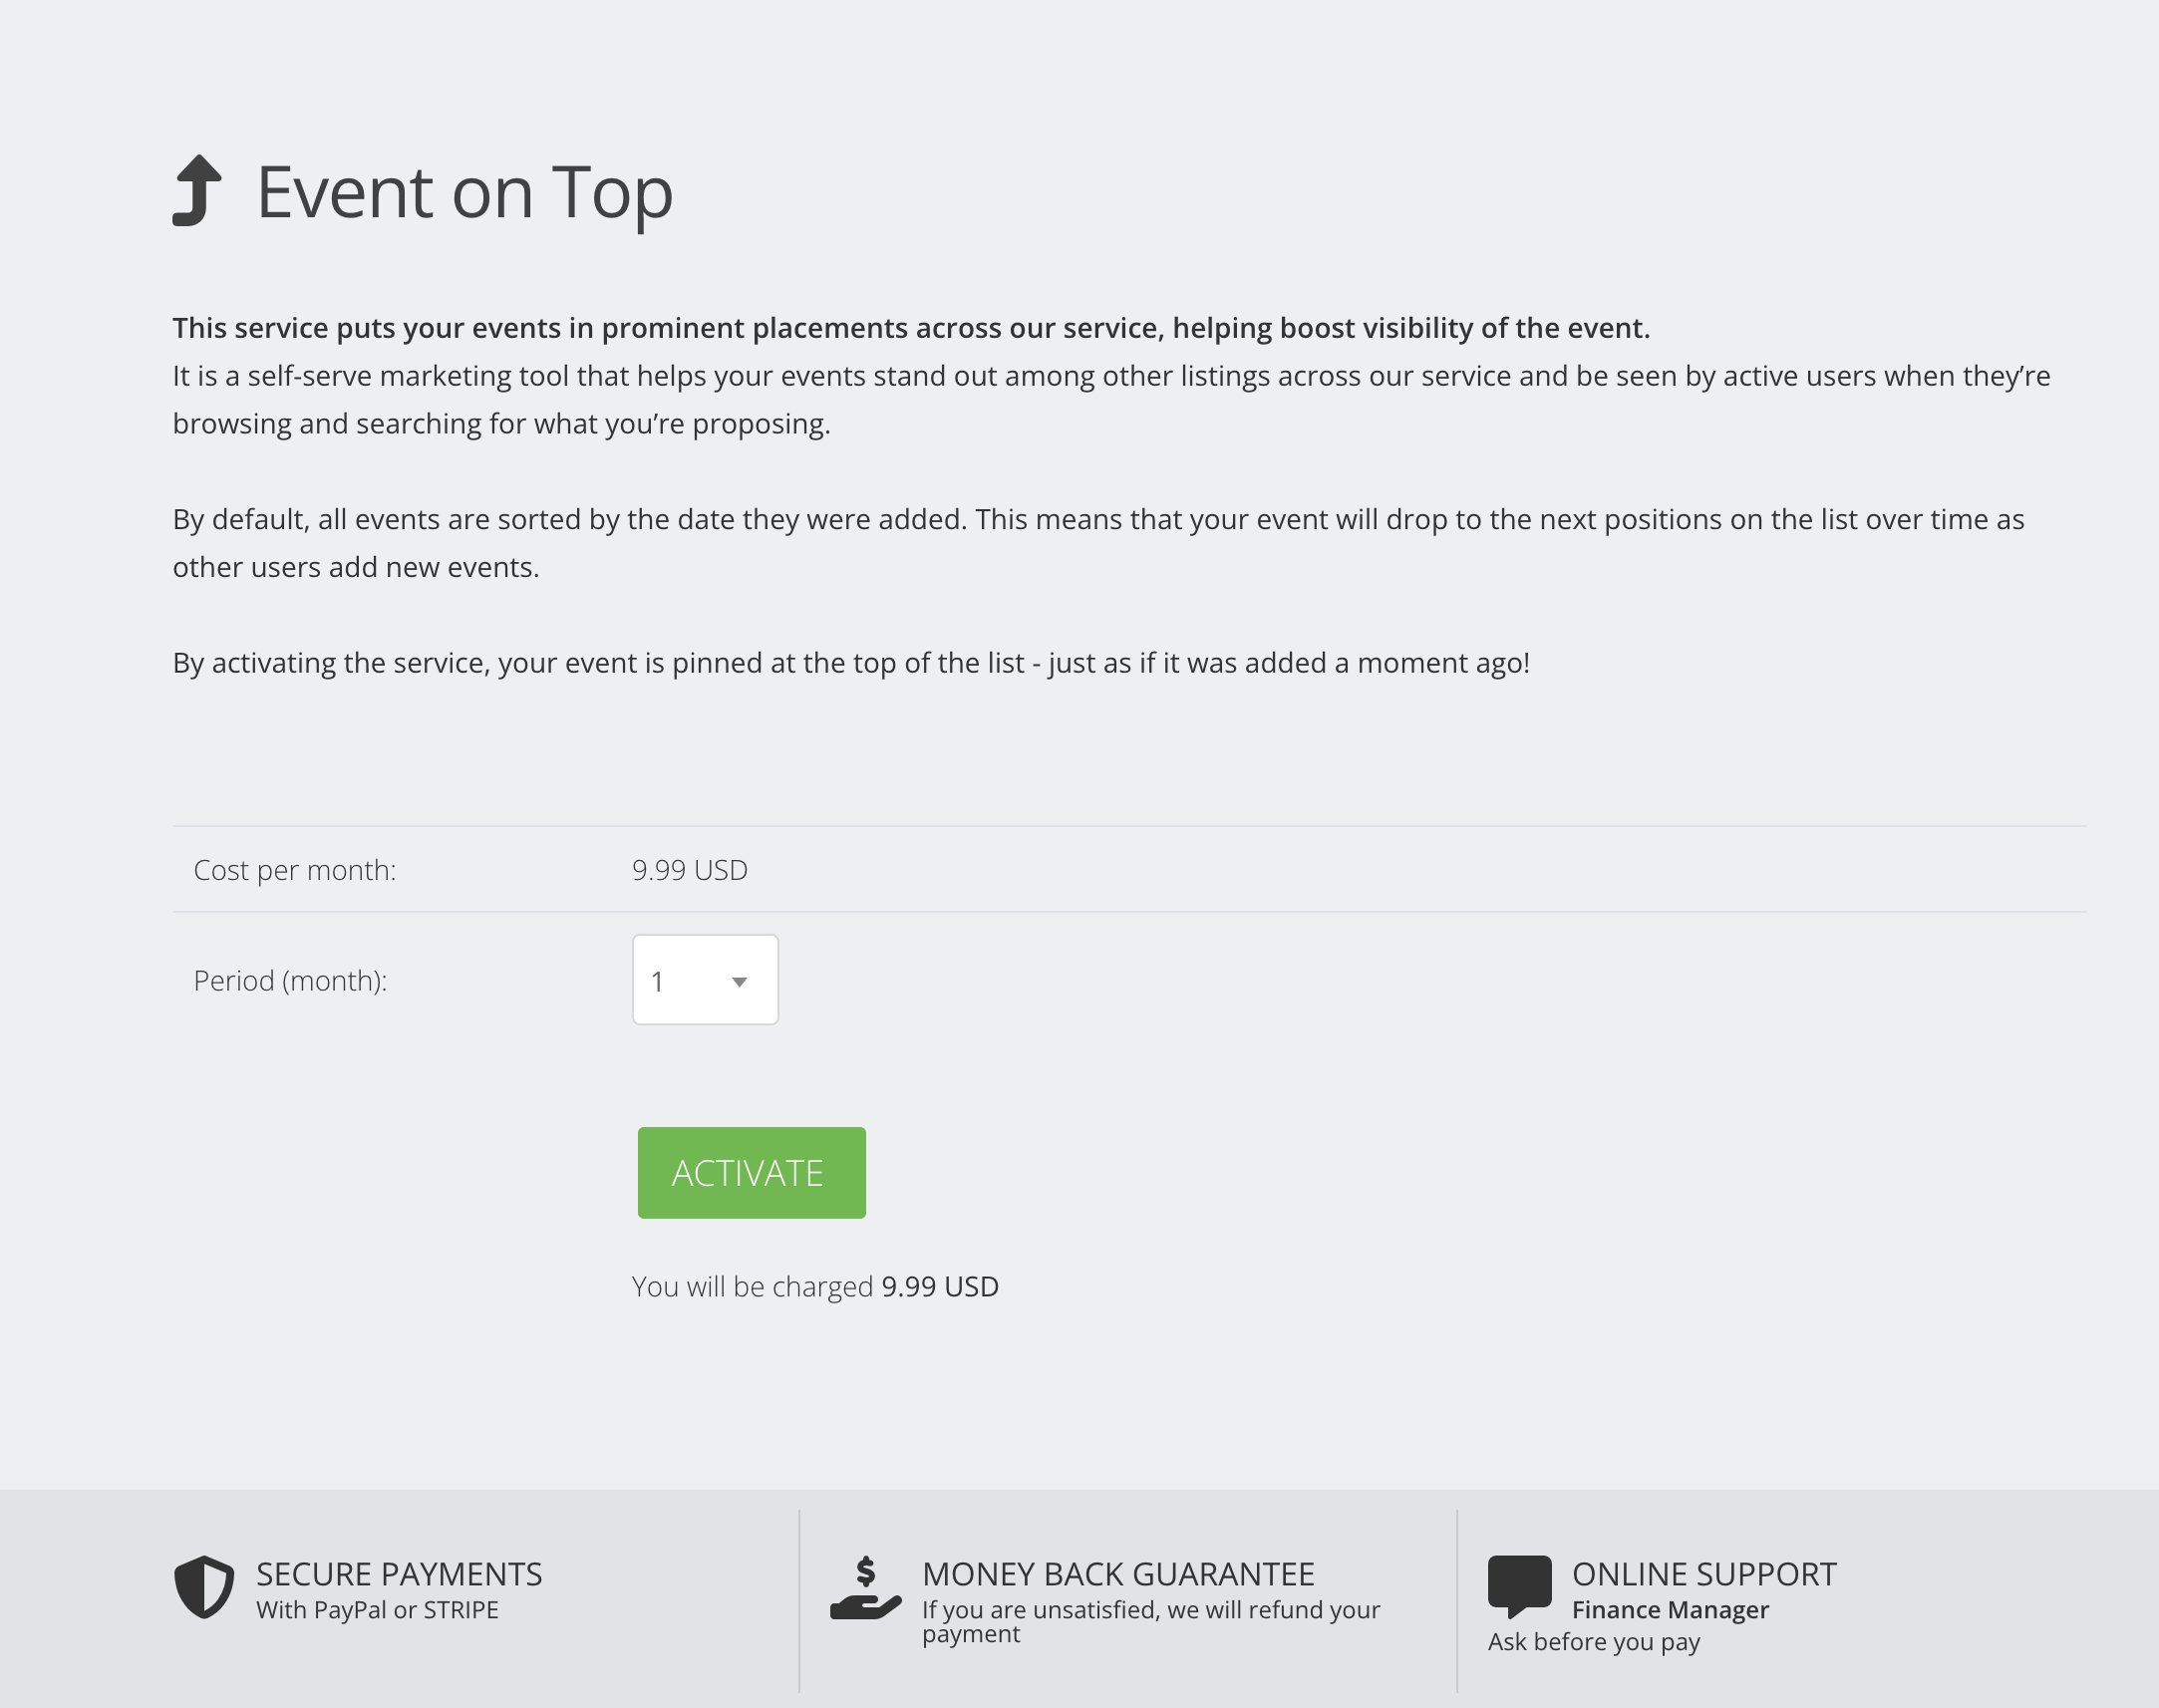2159x1708 pixels.
Task: Click the MONEY BACK GUARANTEE title
Action: click(x=1118, y=1574)
